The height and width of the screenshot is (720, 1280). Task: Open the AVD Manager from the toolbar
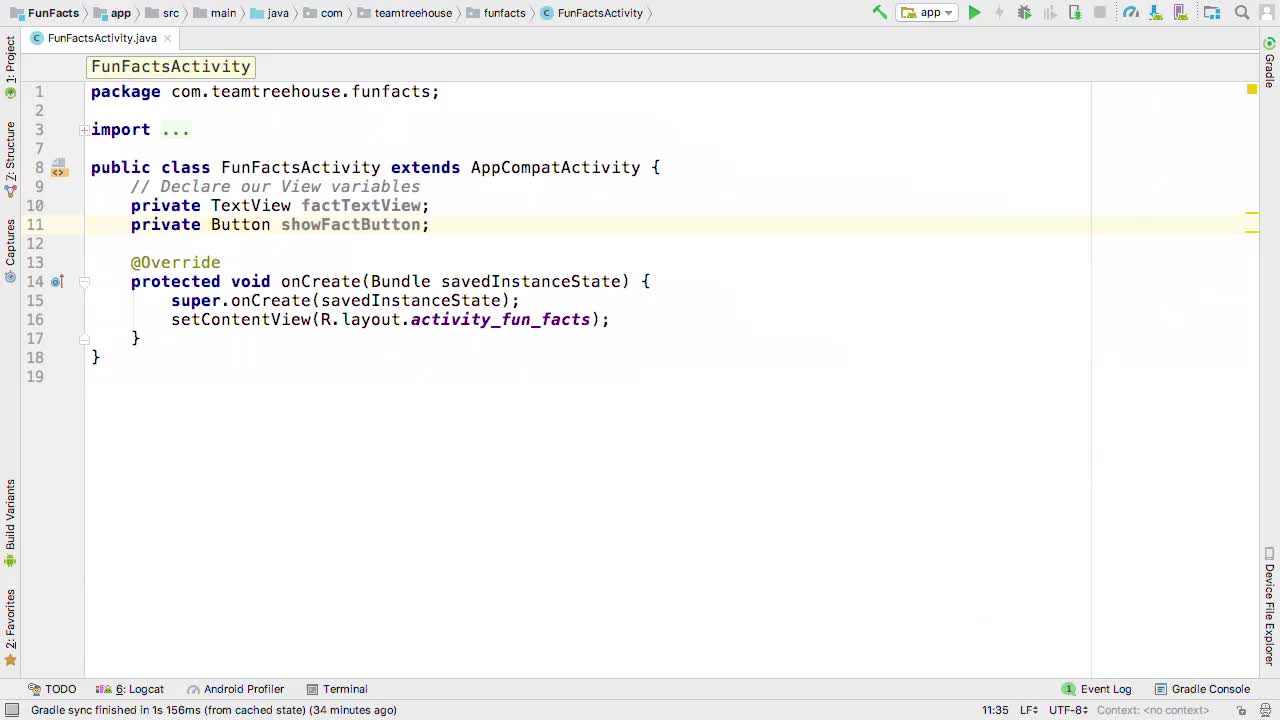click(x=1180, y=12)
